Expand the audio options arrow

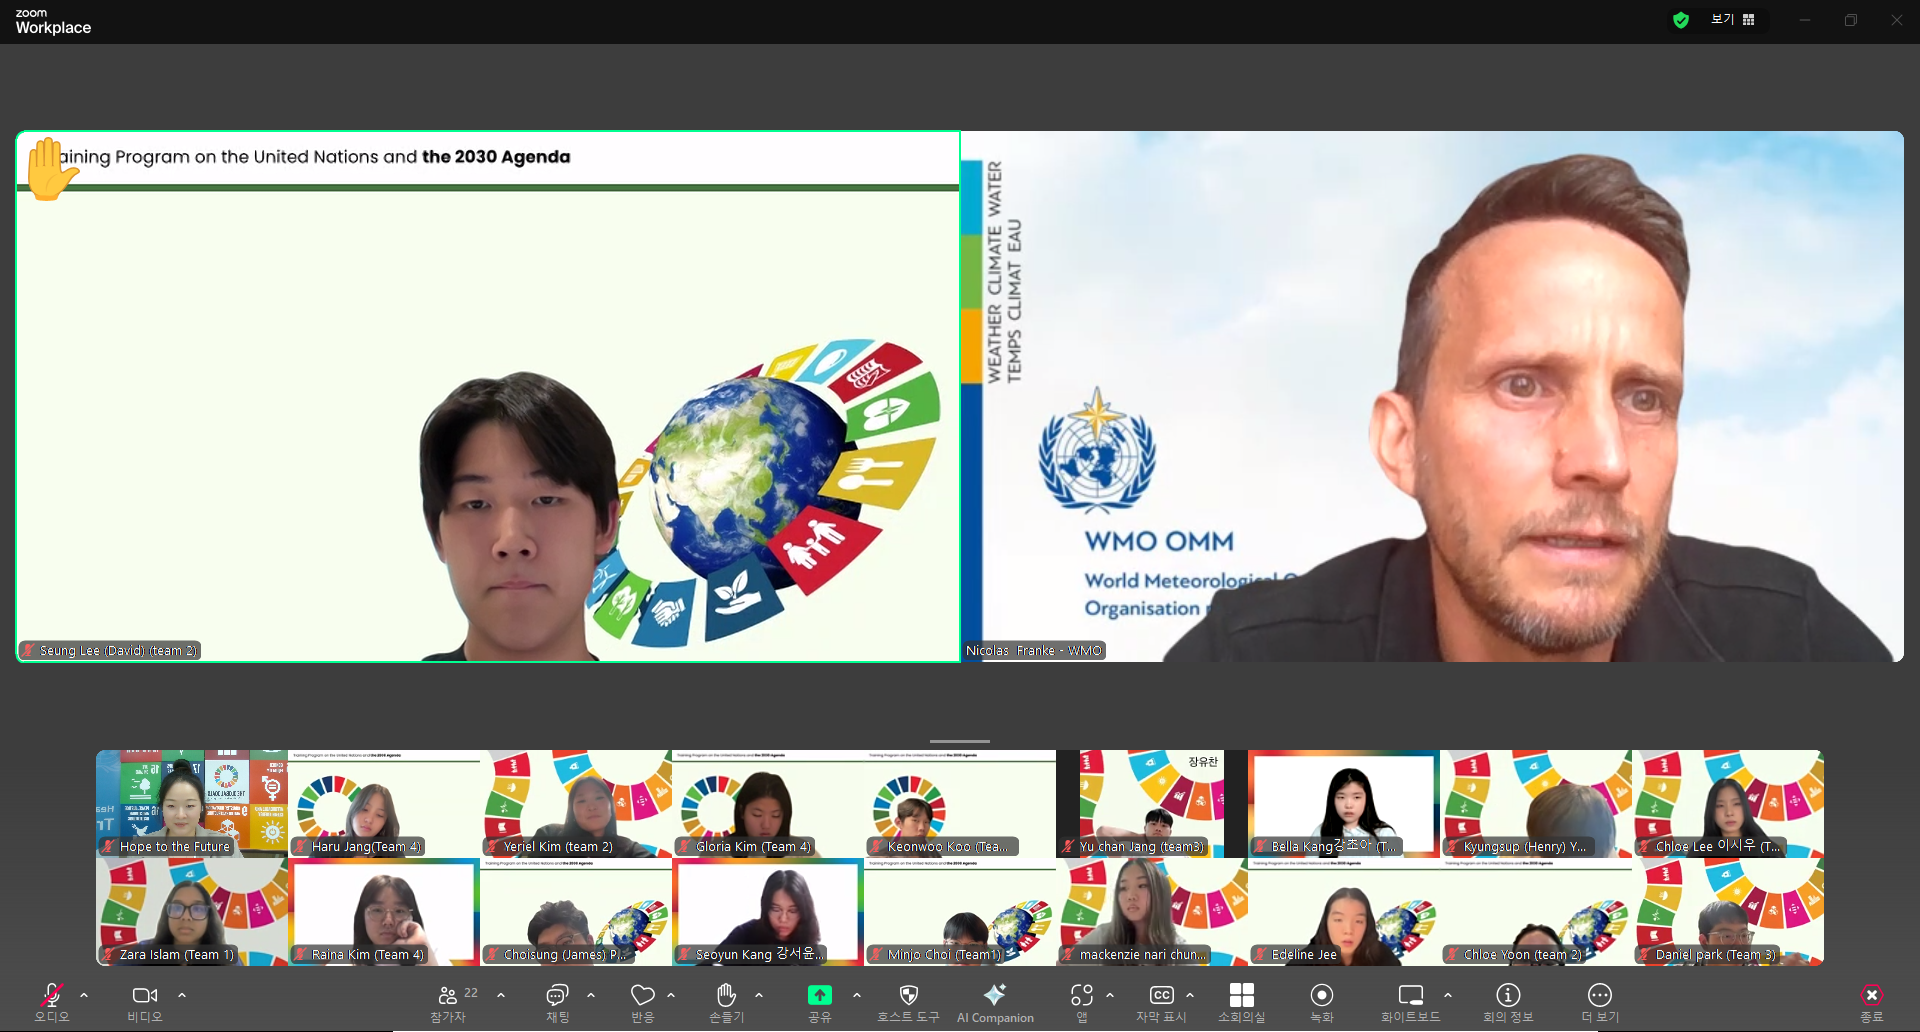tap(84, 995)
